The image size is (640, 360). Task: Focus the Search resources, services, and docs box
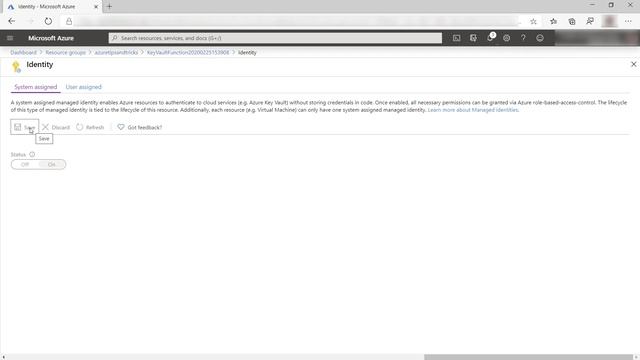tap(275, 38)
